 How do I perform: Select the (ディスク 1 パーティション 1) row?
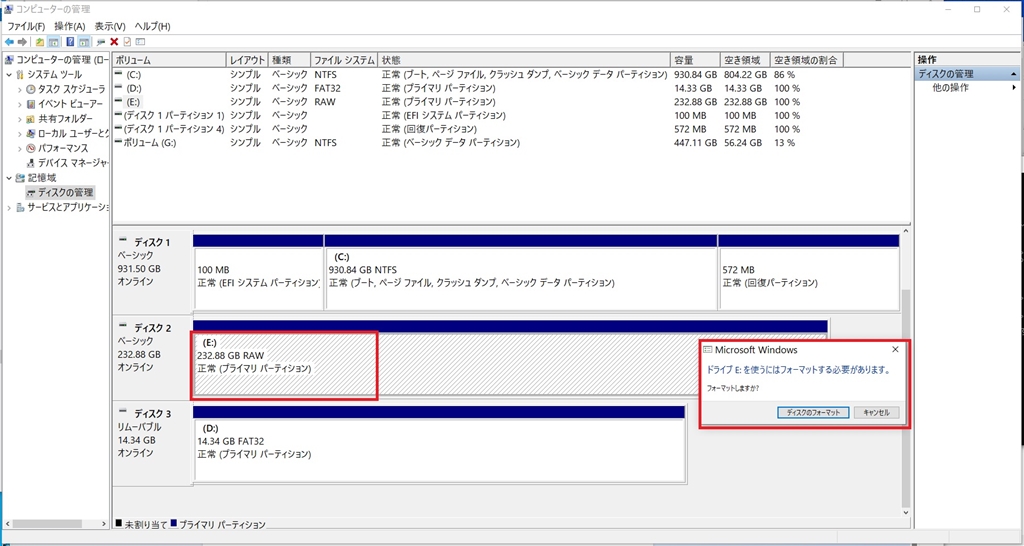coord(174,116)
